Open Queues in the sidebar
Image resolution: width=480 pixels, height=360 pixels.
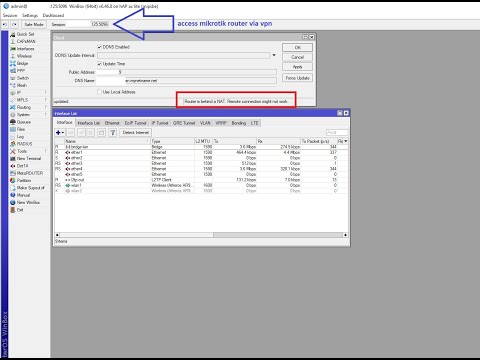tap(23, 122)
